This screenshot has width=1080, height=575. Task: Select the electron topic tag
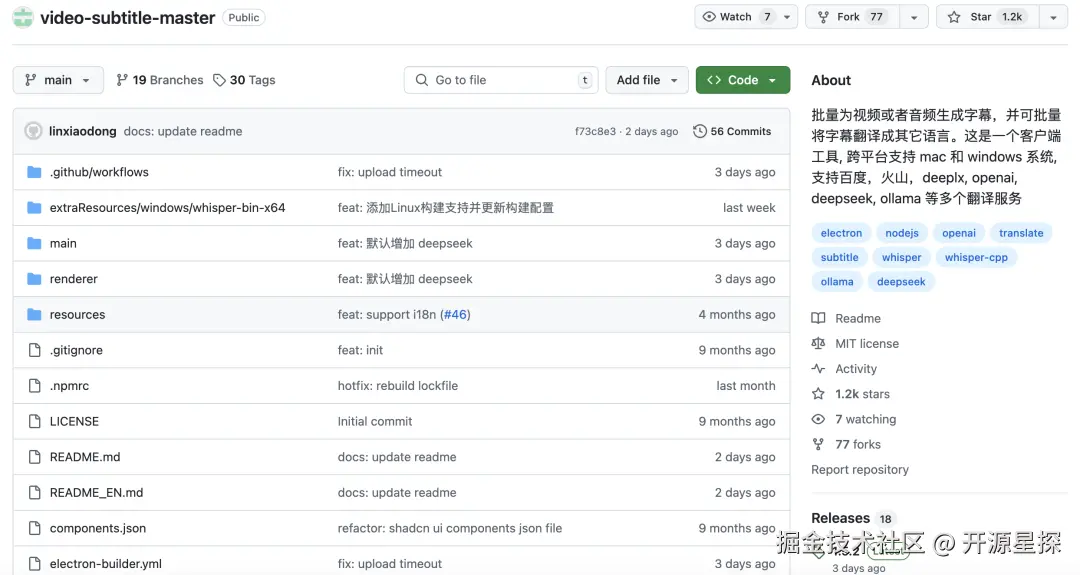coord(841,233)
